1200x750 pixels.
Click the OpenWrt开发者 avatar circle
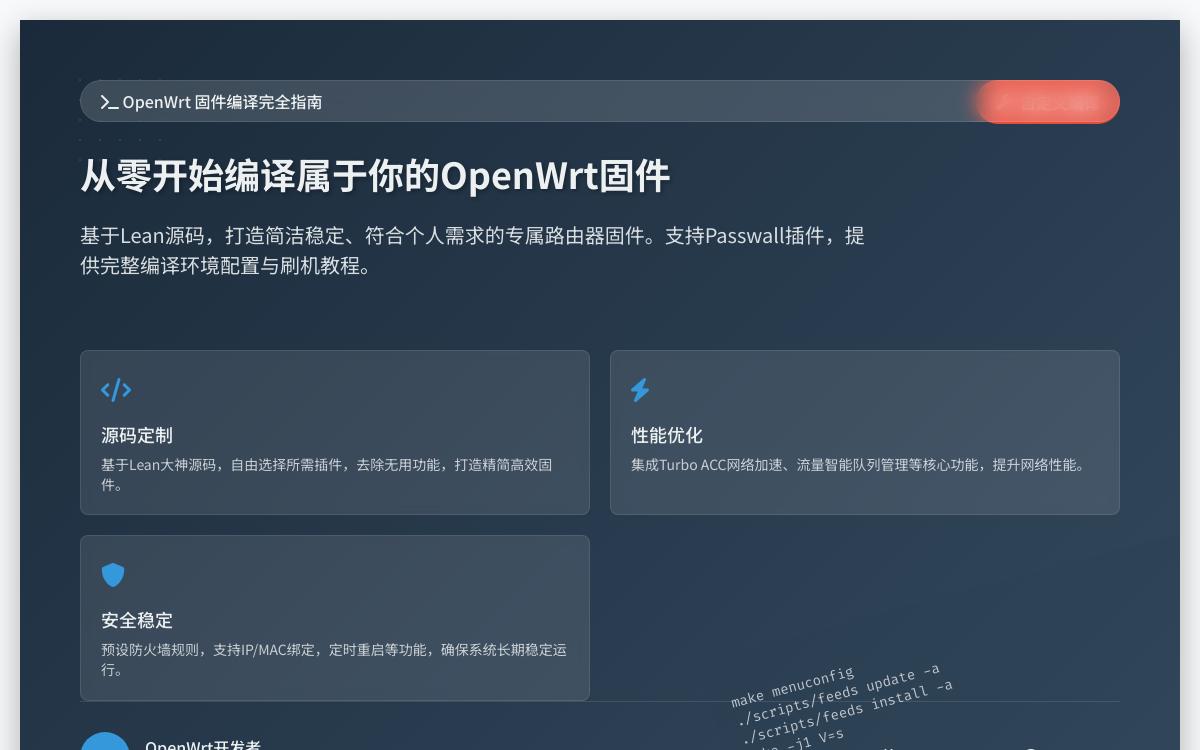(106, 744)
